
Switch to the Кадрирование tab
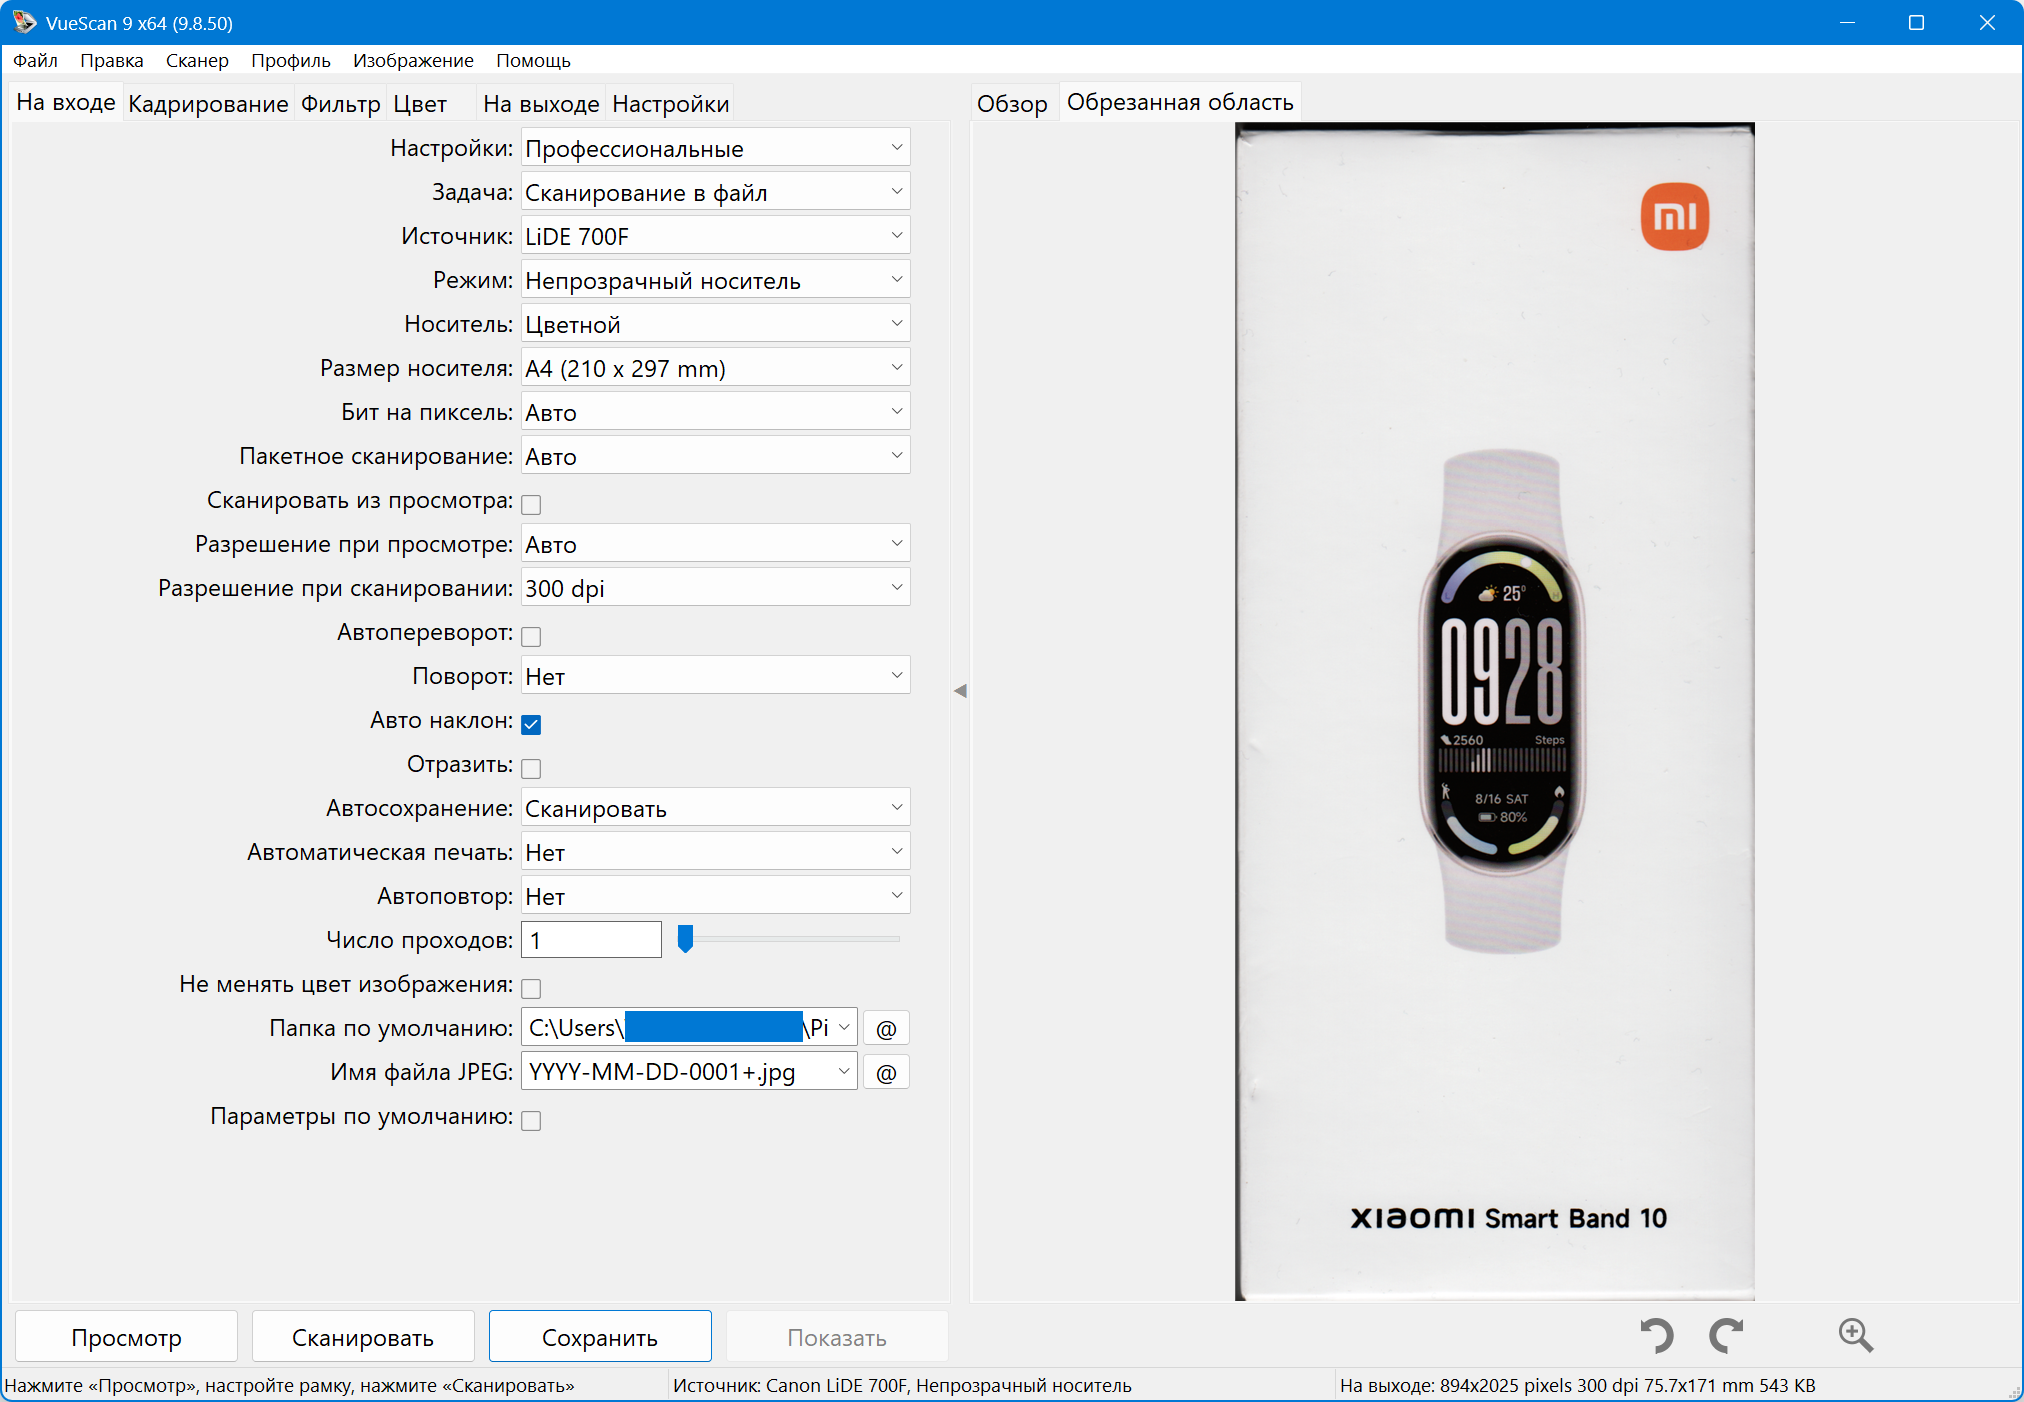208,104
